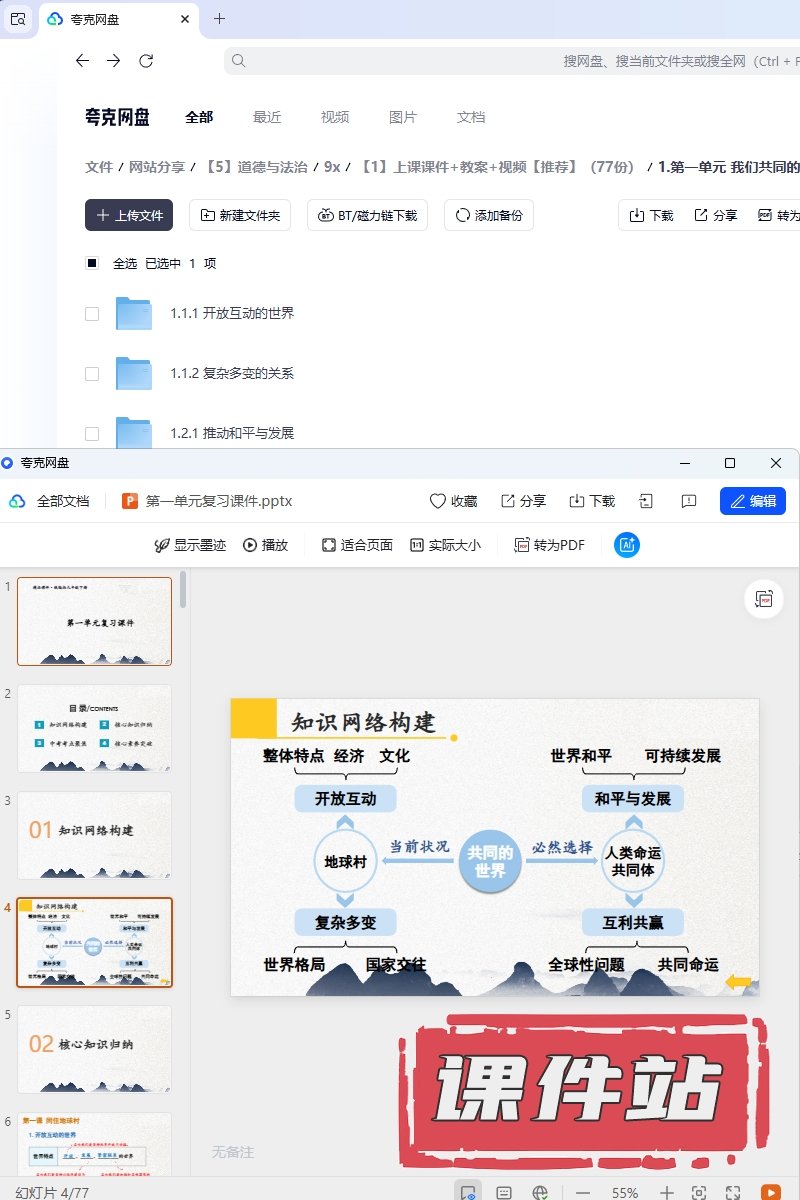Click the fullscreen icon in the status bar

click(733, 1192)
